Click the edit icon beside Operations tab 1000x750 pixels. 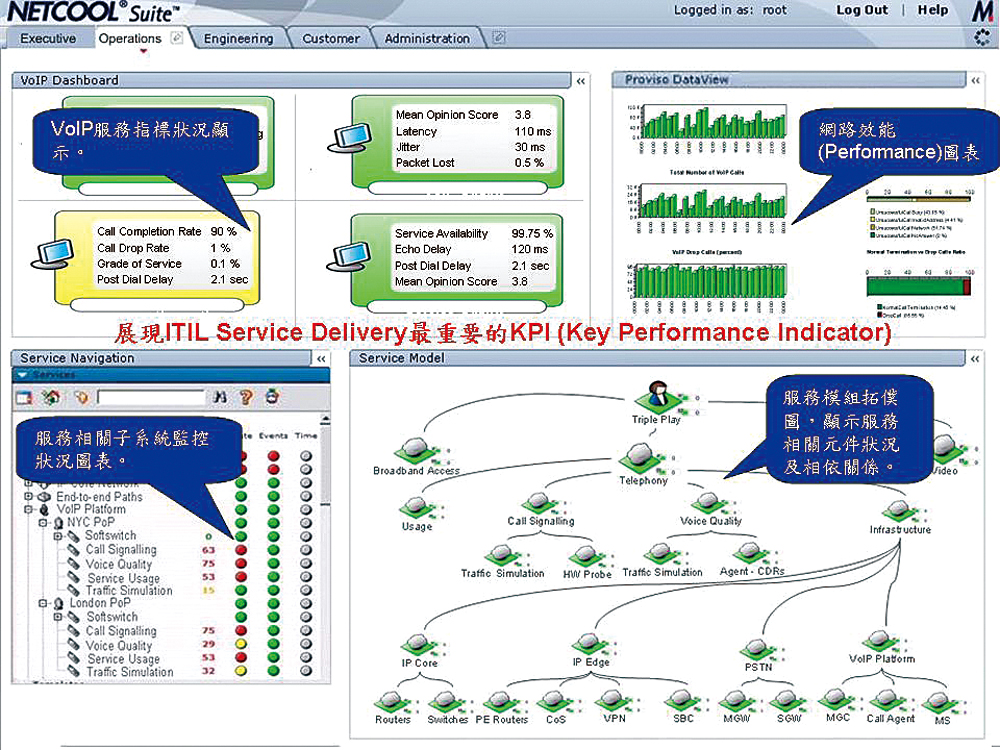177,38
